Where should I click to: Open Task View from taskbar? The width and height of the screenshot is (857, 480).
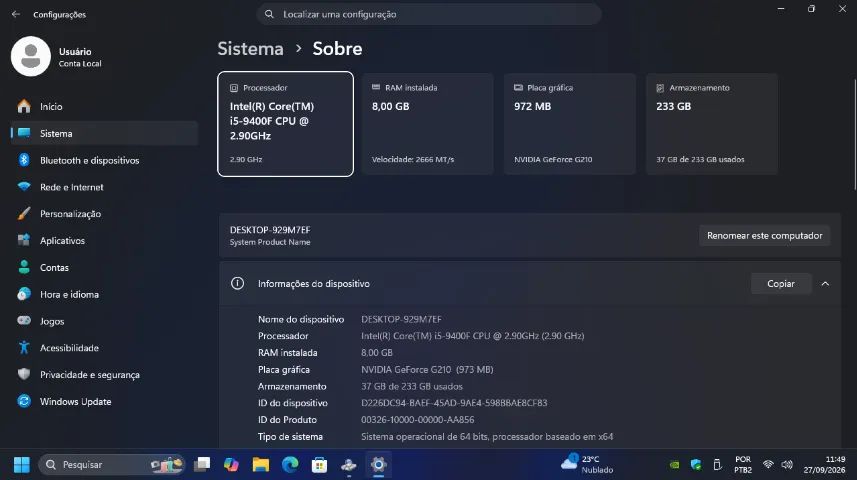tap(202, 465)
